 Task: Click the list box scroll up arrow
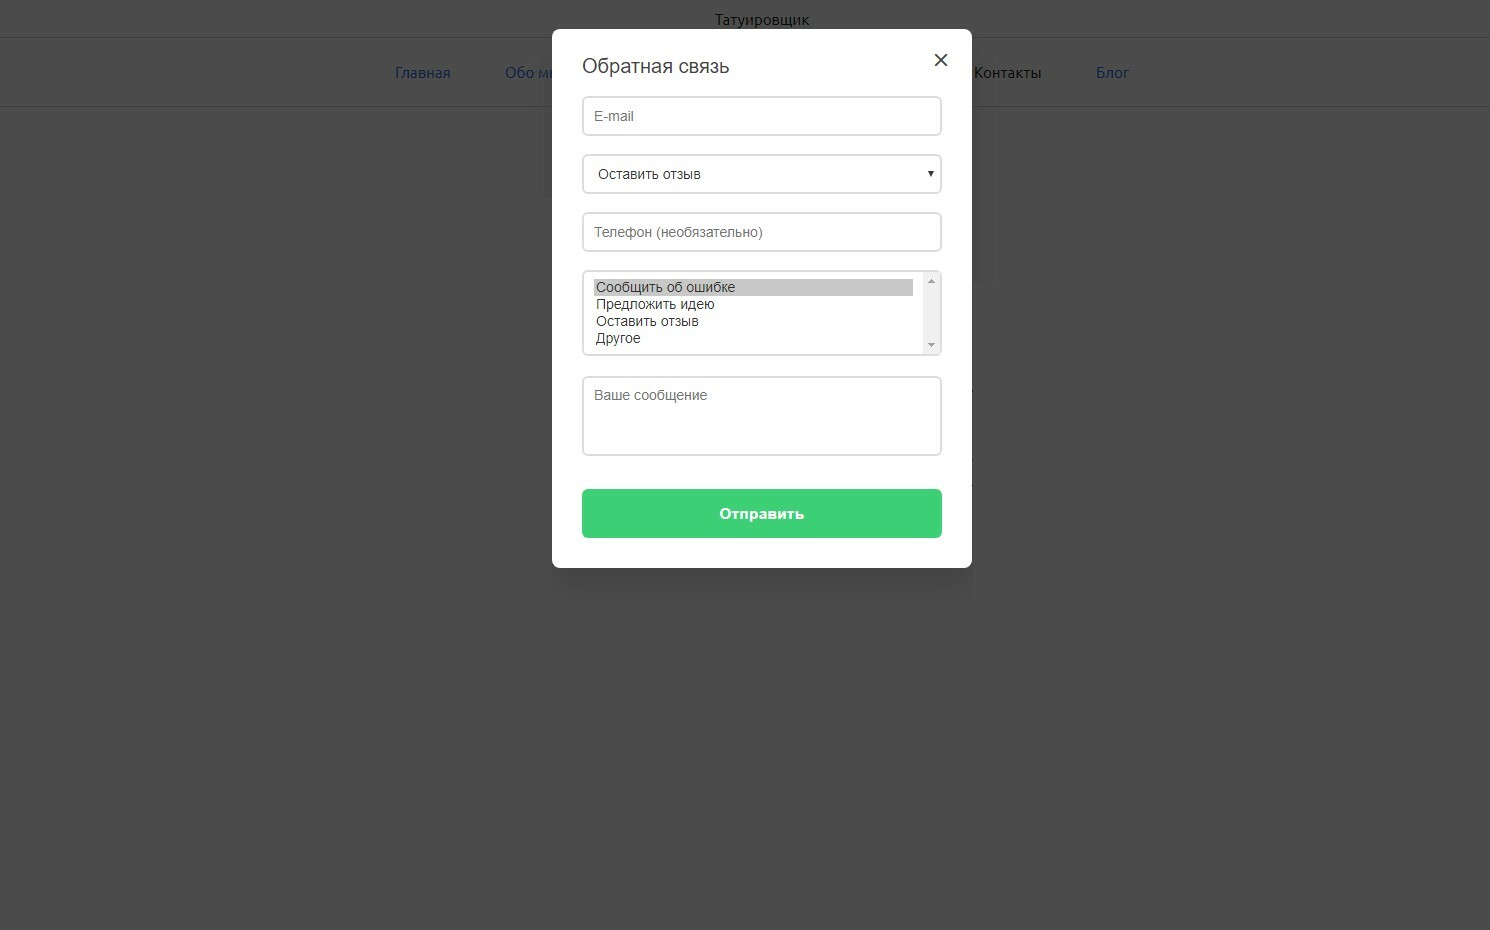point(931,281)
